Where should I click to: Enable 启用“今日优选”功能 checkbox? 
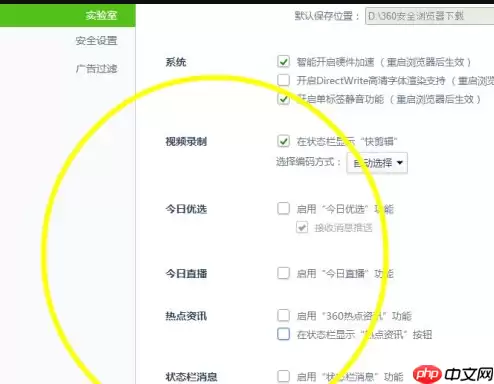[283, 209]
